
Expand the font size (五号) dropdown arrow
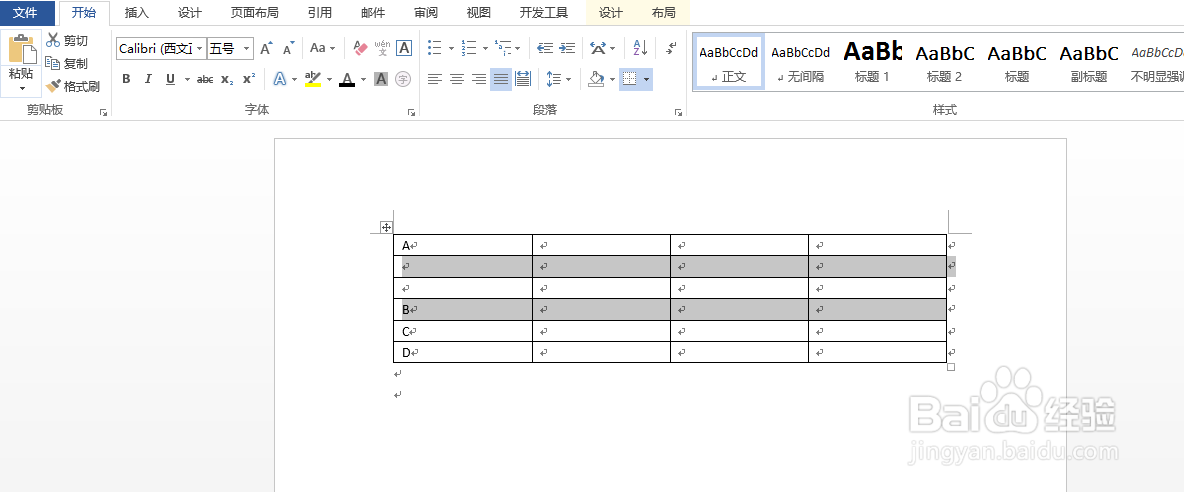point(247,48)
